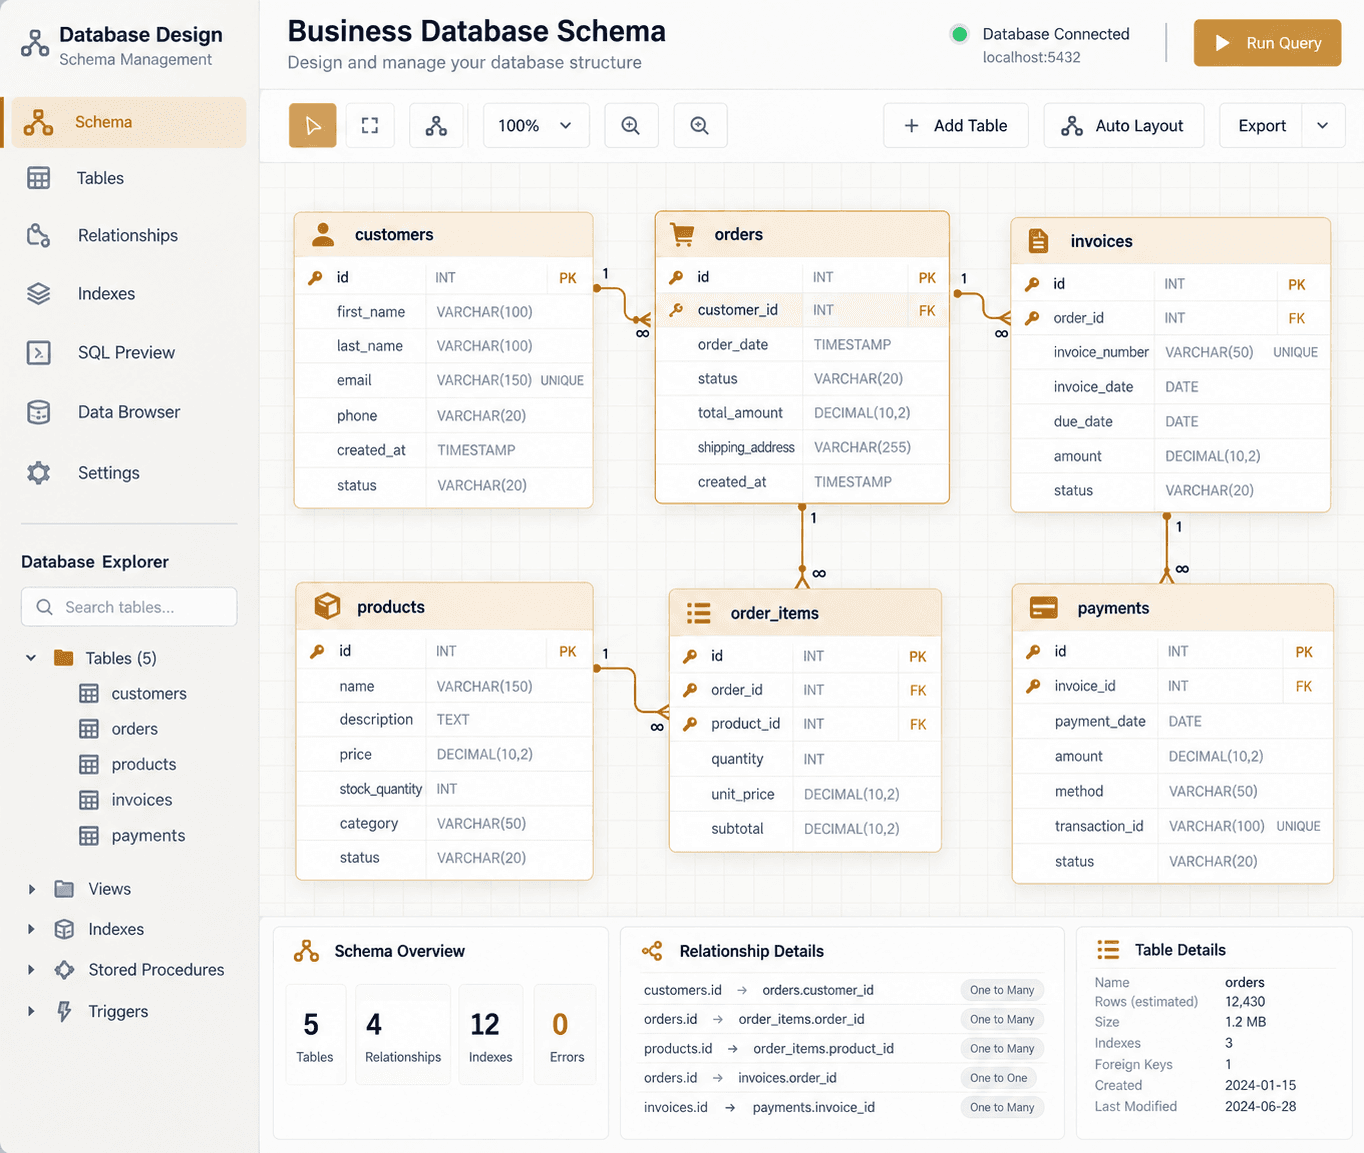The width and height of the screenshot is (1364, 1153).
Task: Click the SQL Preview terminal icon
Action: coord(39,353)
